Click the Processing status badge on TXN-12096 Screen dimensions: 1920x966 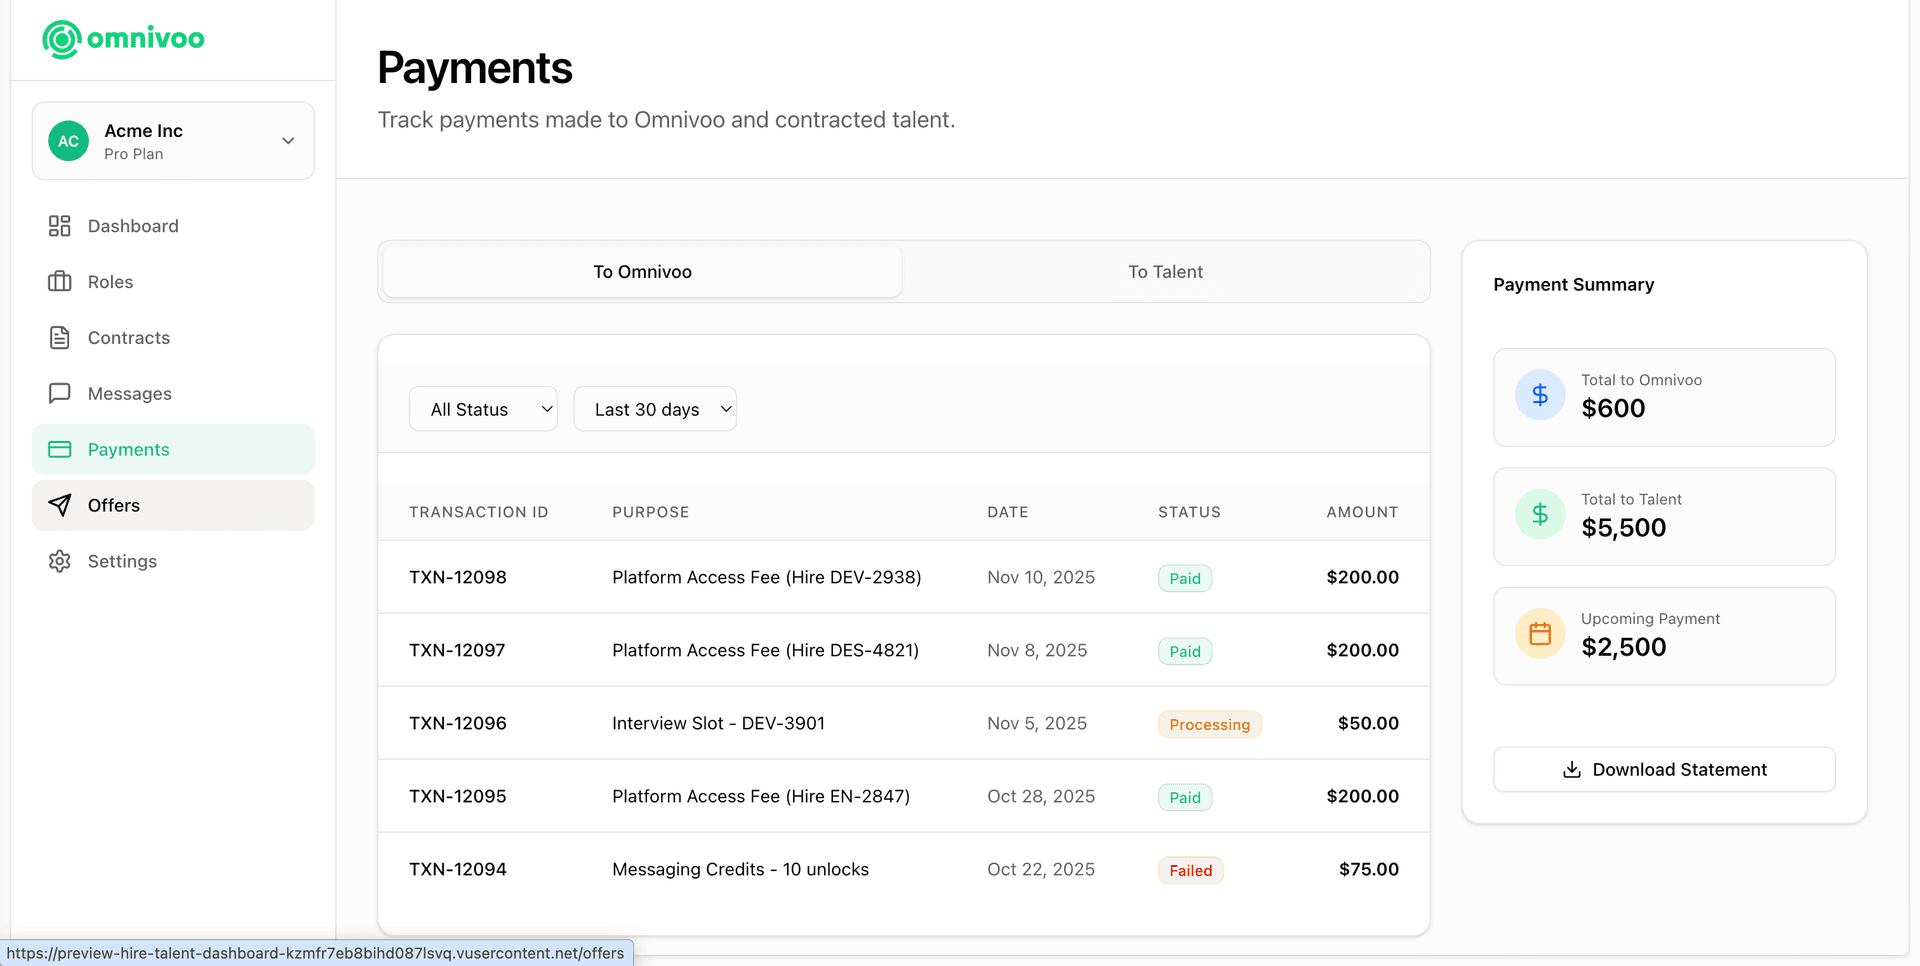click(1208, 723)
